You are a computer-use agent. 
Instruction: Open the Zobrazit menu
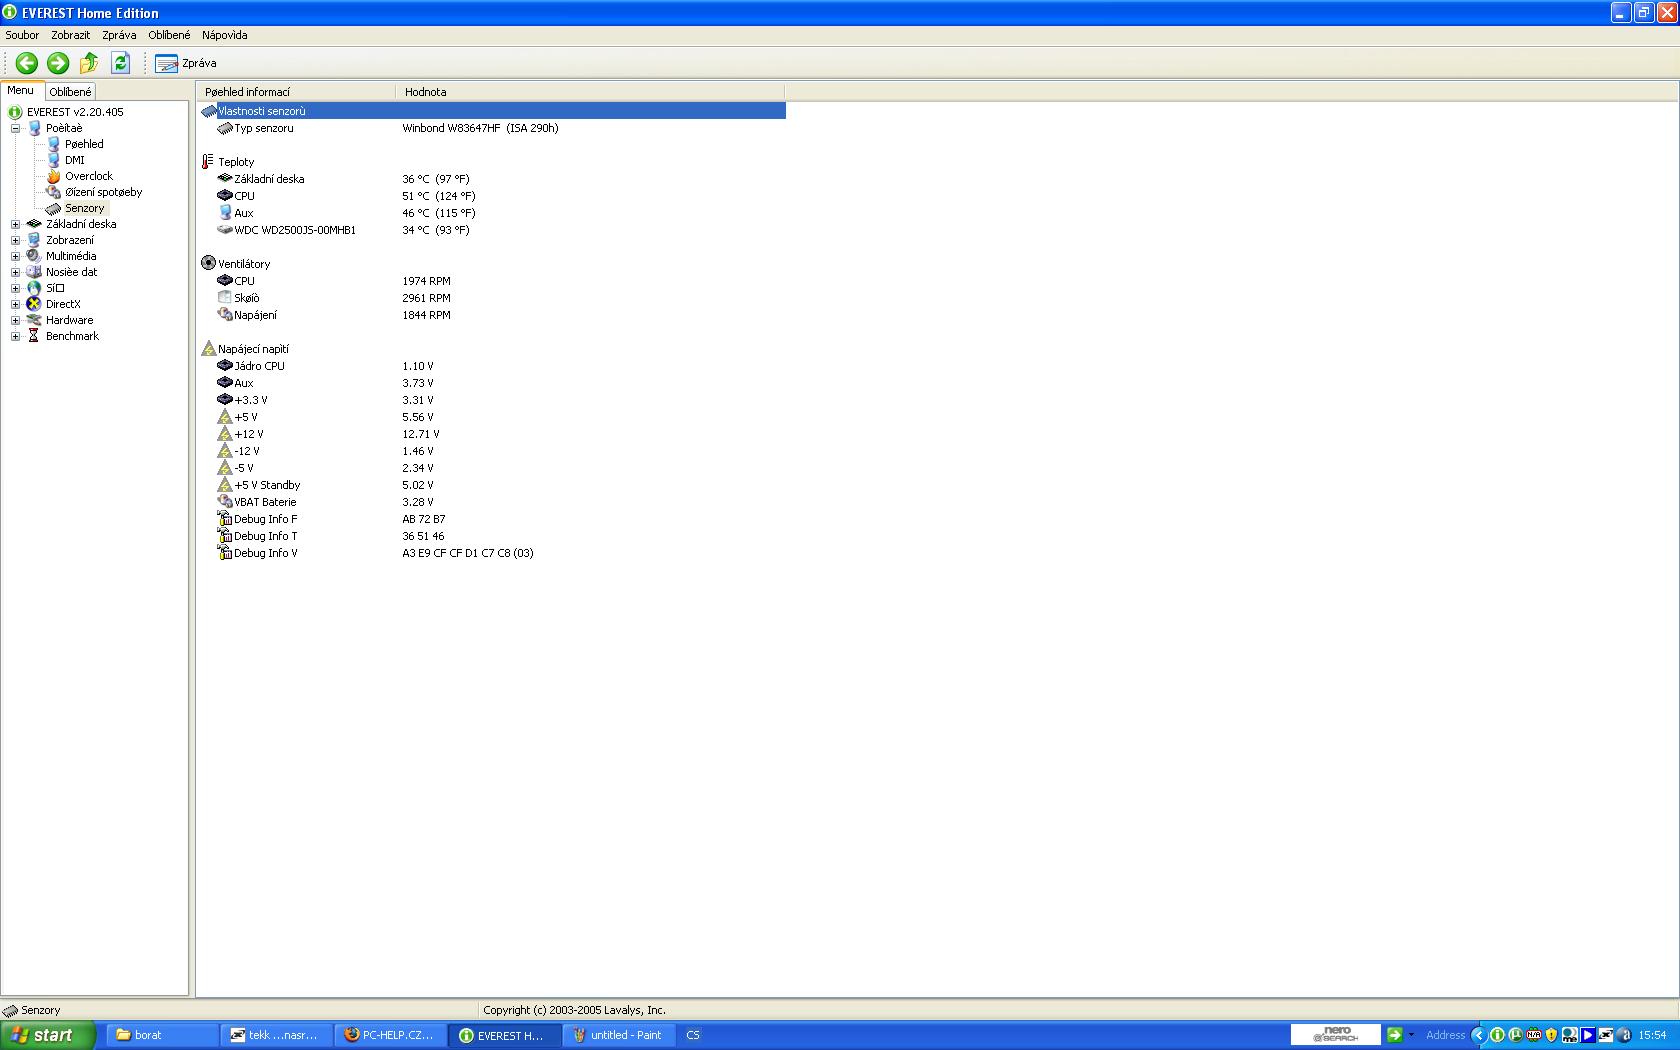tap(71, 35)
